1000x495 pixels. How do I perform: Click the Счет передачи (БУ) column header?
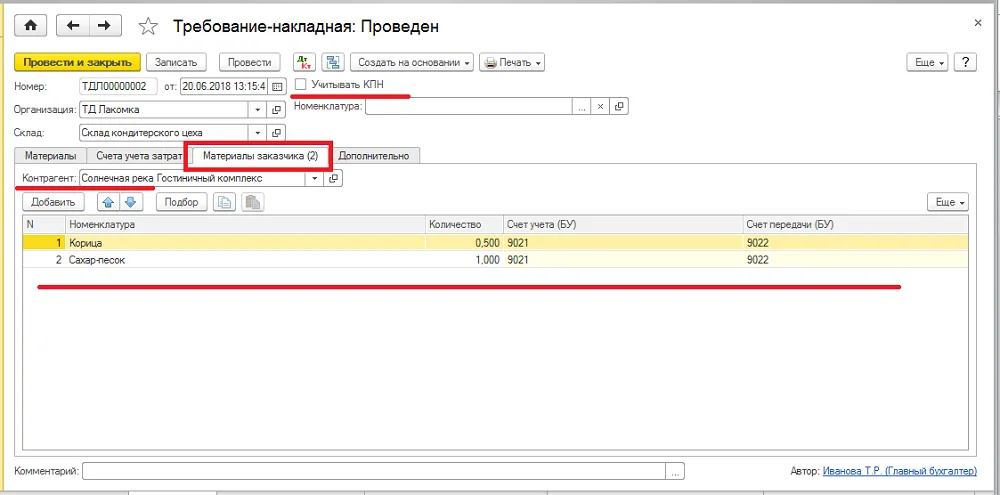[x=855, y=225]
